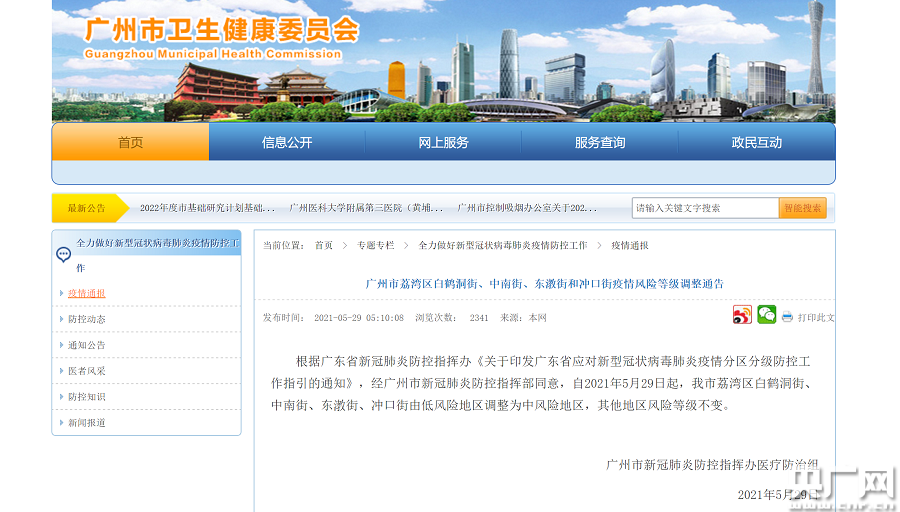900x512 pixels.
Task: Focus the keyword search input field
Action: click(x=705, y=208)
